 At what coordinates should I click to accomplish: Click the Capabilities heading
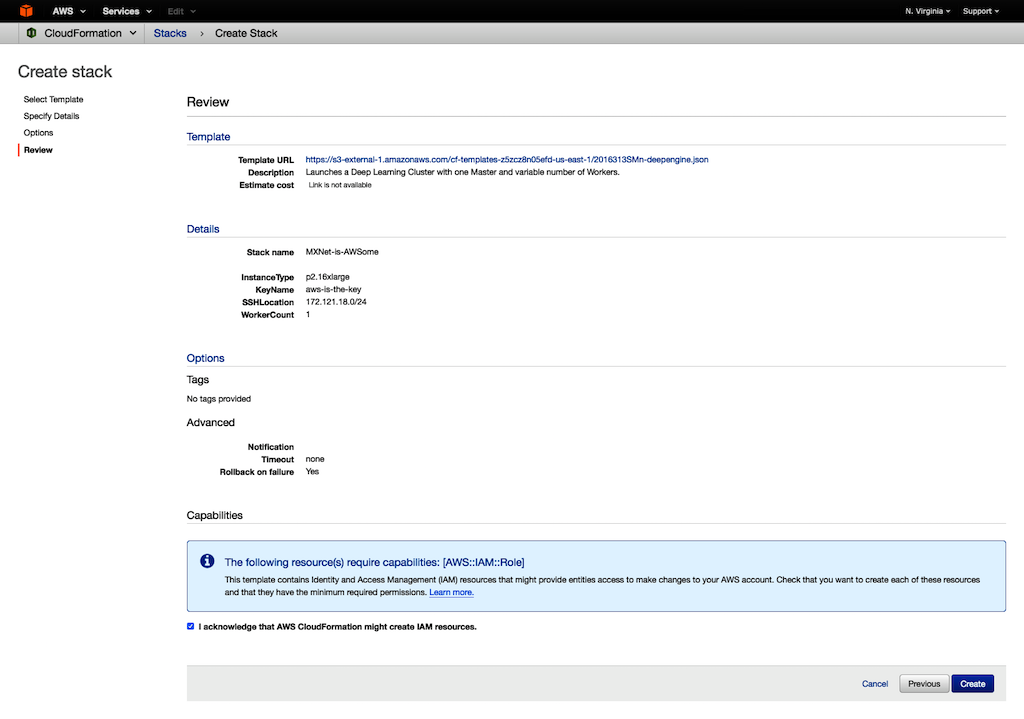click(214, 515)
